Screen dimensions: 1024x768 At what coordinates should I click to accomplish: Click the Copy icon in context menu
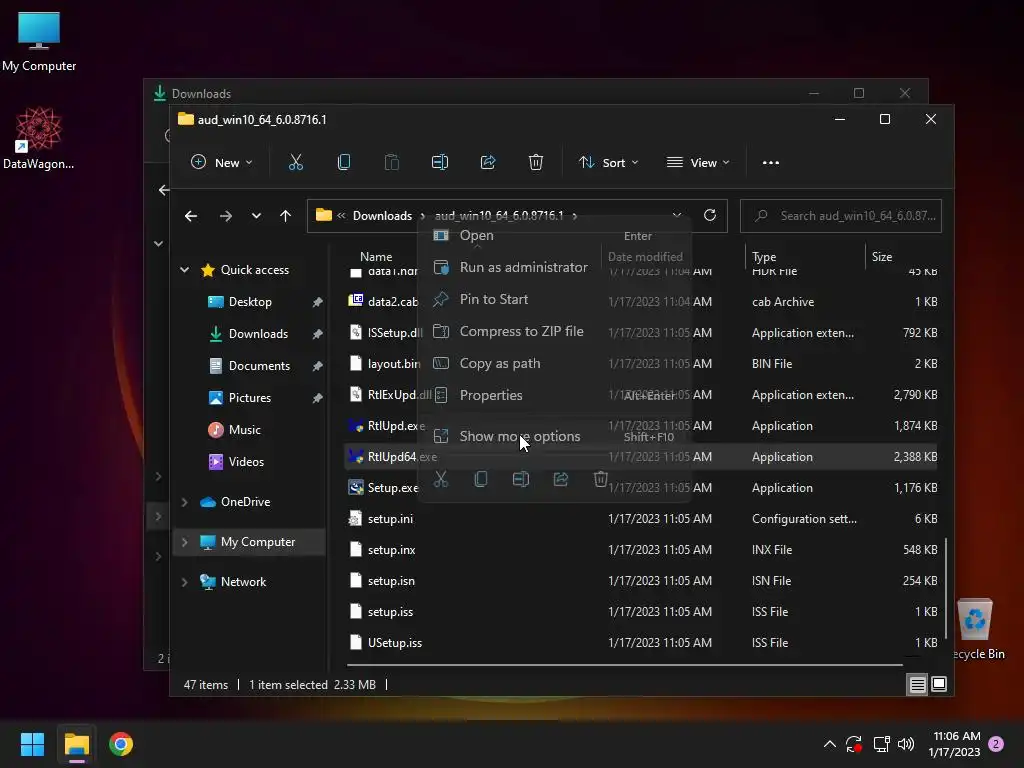481,479
